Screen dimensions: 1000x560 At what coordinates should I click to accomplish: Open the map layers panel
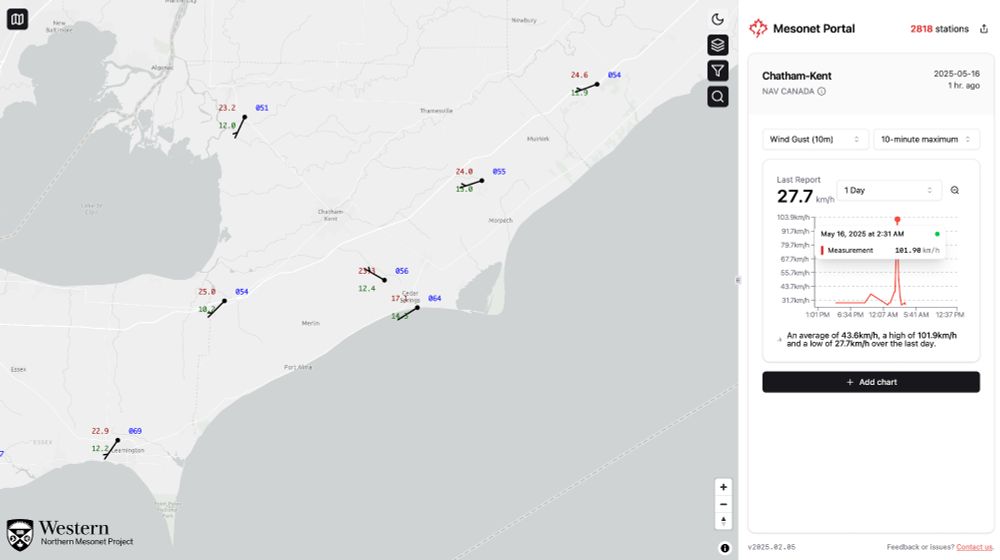[x=717, y=45]
